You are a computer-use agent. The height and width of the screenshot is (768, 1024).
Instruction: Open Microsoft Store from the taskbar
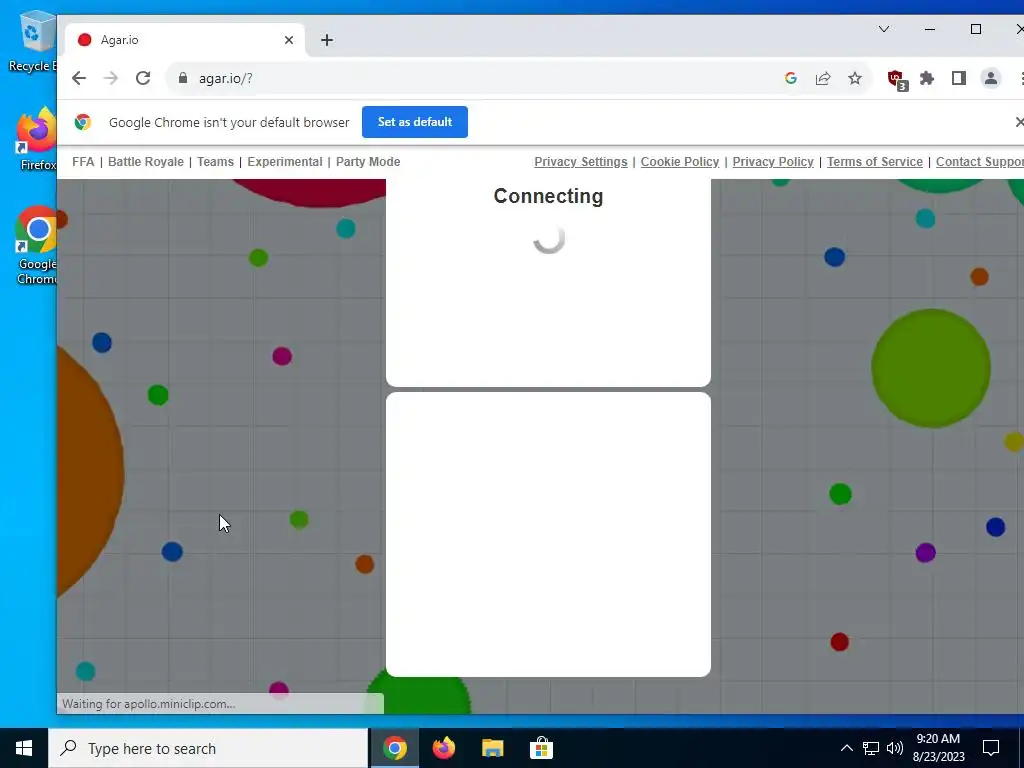point(541,748)
